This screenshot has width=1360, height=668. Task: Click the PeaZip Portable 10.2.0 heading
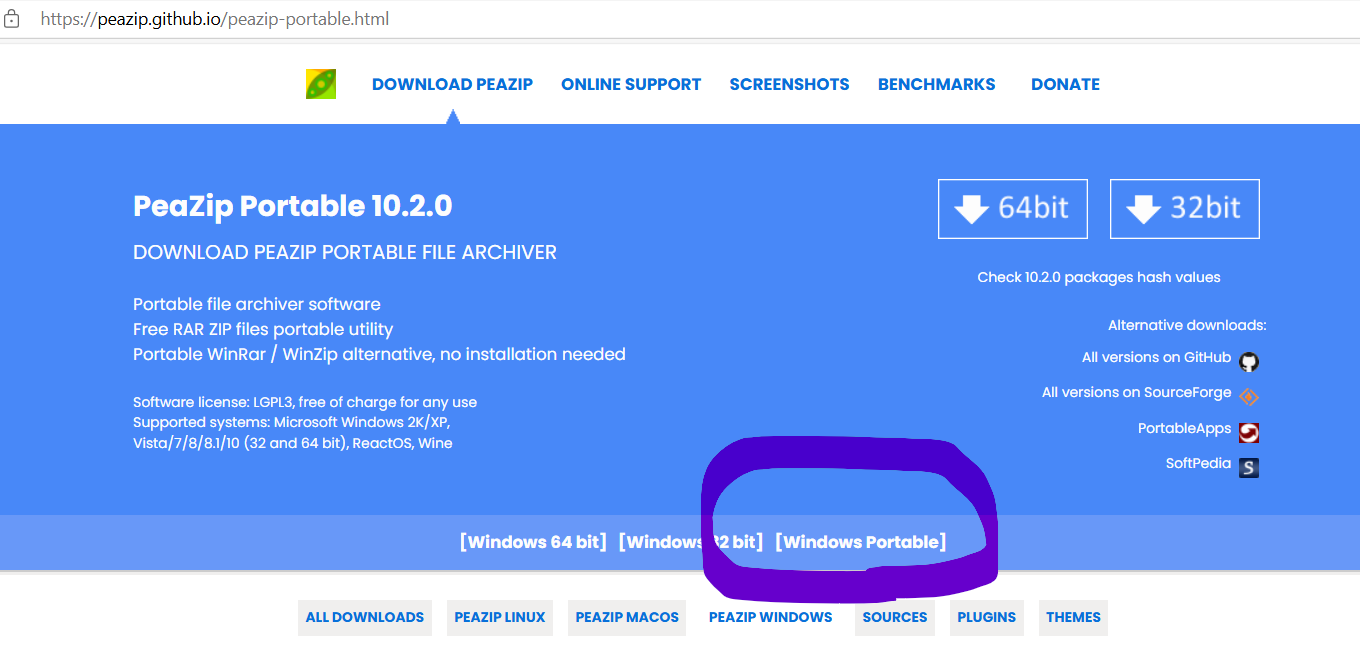coord(293,206)
